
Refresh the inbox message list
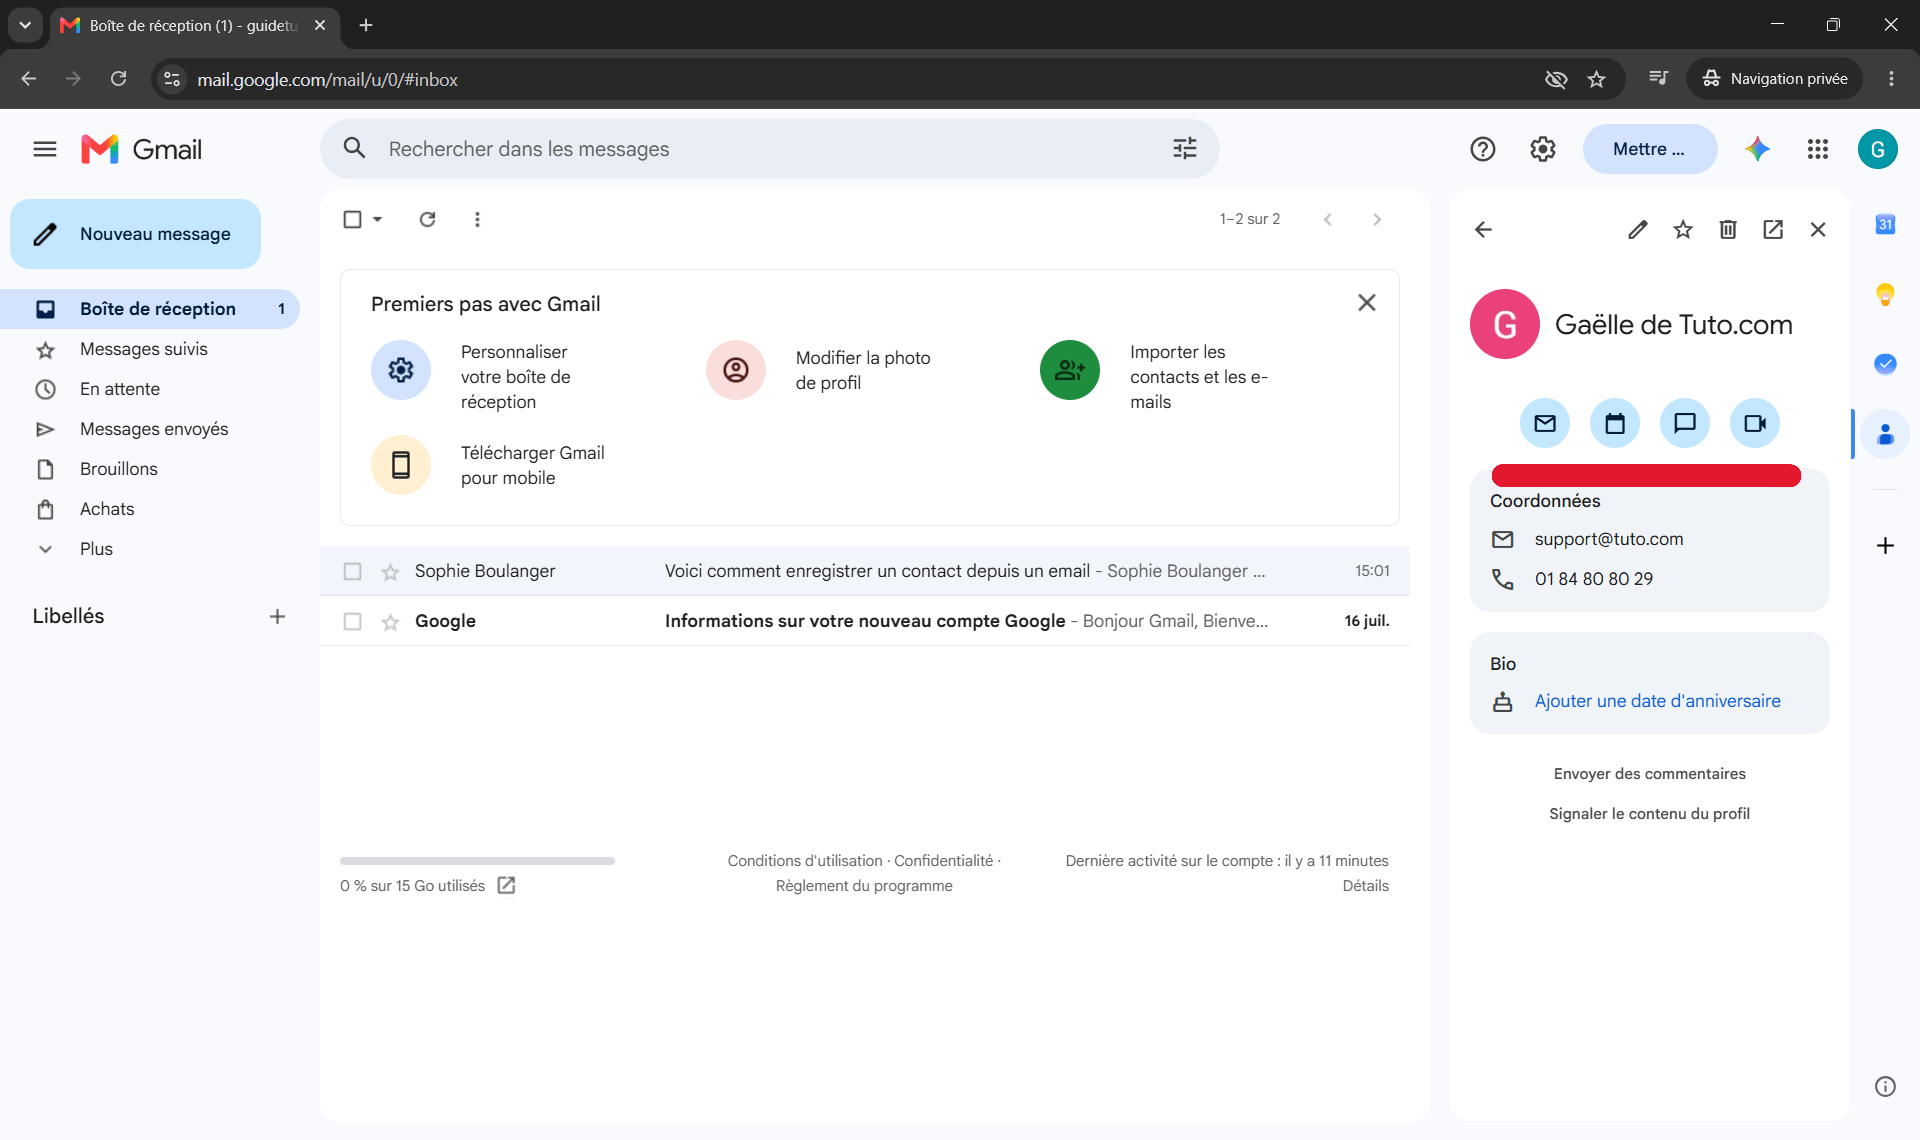point(427,219)
